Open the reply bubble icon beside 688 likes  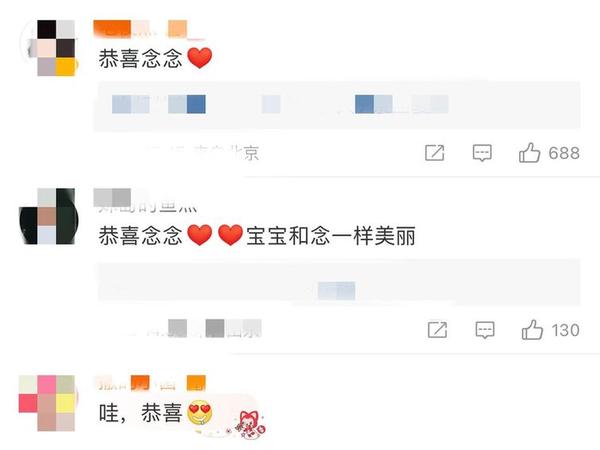(482, 153)
